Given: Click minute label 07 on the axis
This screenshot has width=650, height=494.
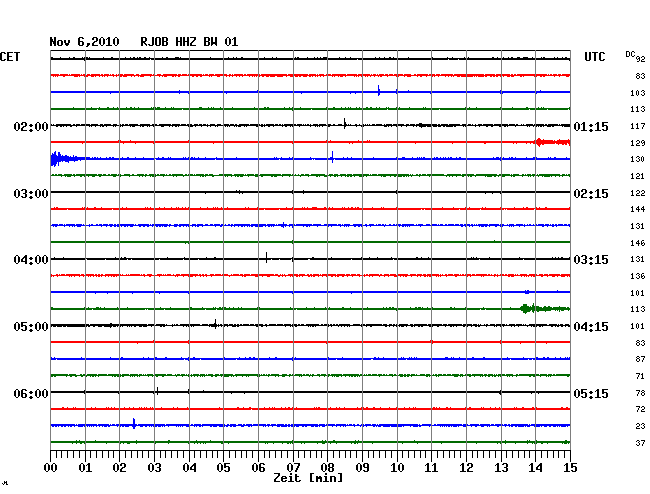Looking at the screenshot, I should click(x=293, y=468).
